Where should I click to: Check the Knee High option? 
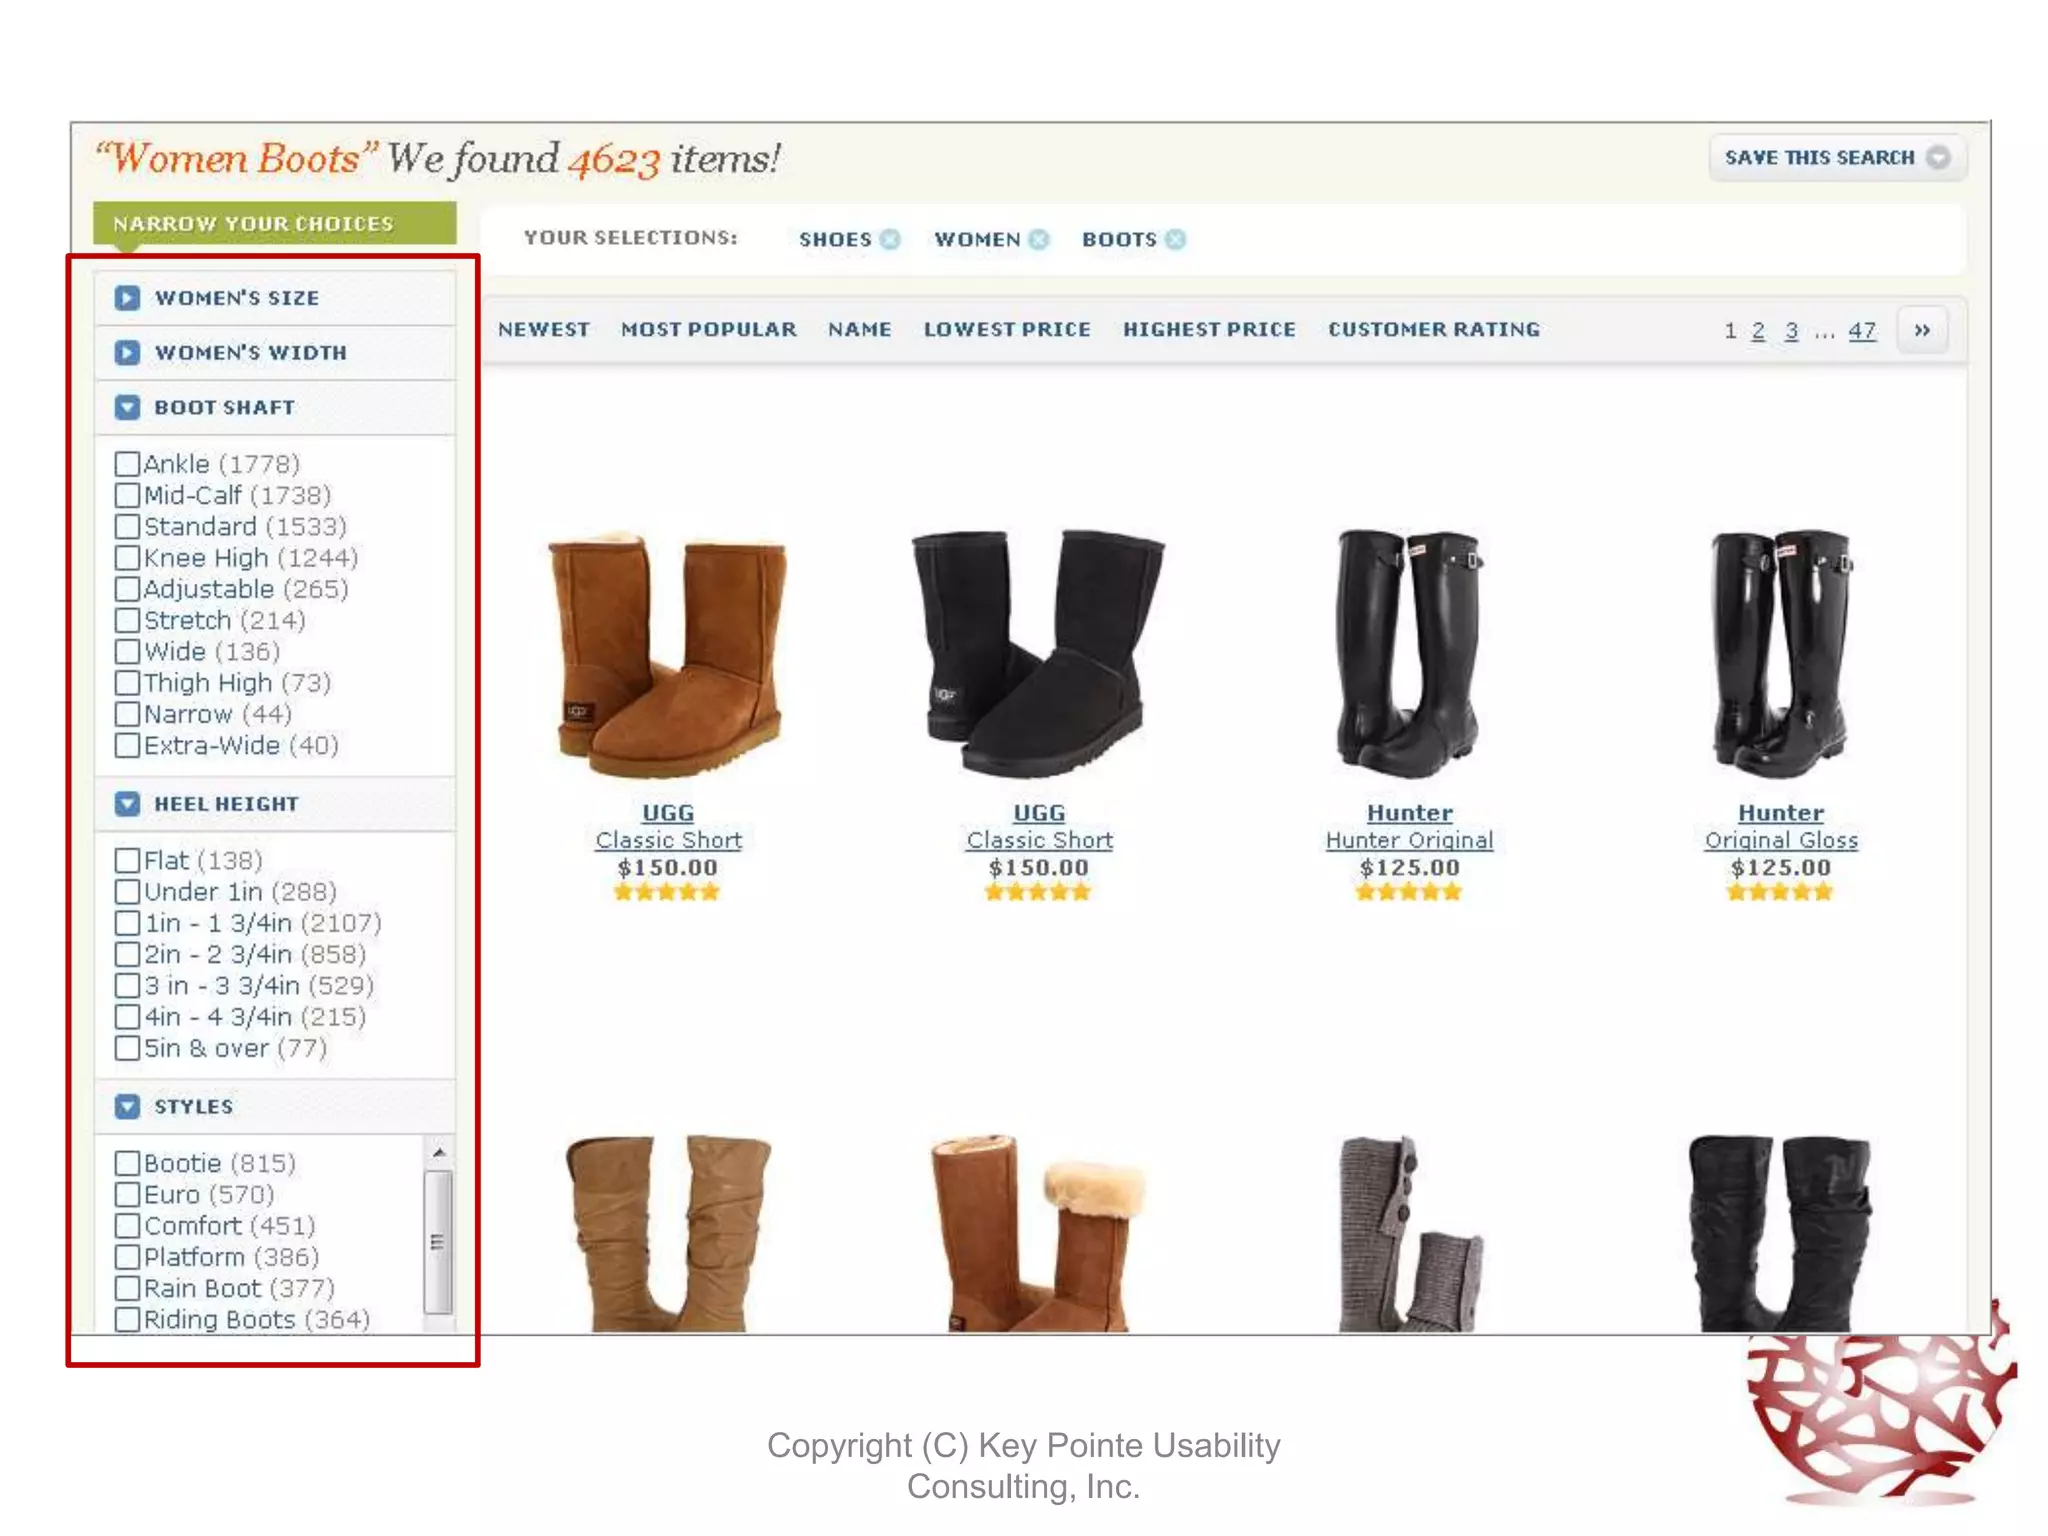click(127, 557)
